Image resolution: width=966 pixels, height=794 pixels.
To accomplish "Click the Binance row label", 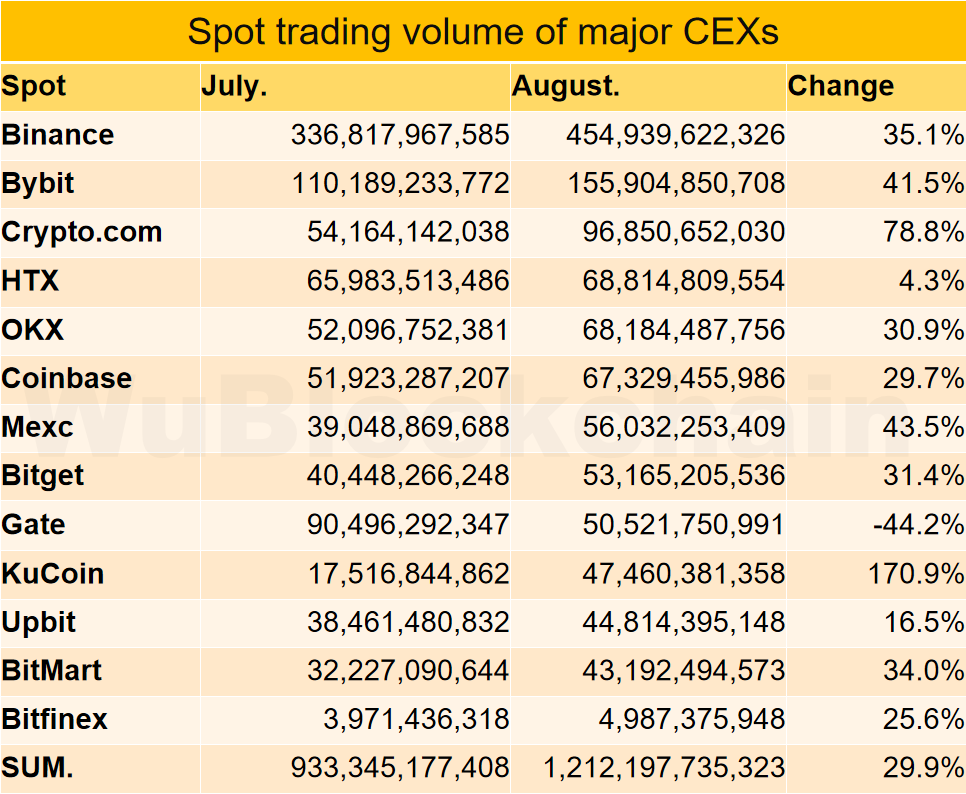I will tap(100, 135).
